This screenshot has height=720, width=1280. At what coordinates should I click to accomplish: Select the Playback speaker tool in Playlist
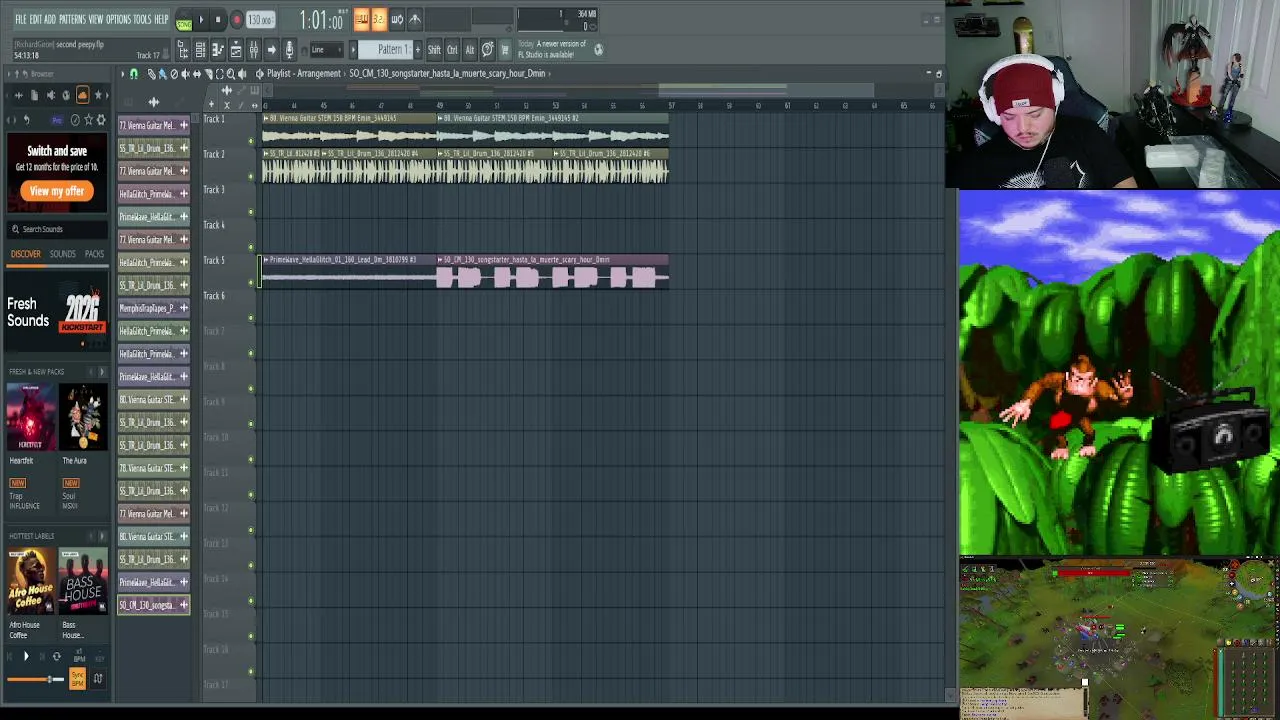(242, 74)
